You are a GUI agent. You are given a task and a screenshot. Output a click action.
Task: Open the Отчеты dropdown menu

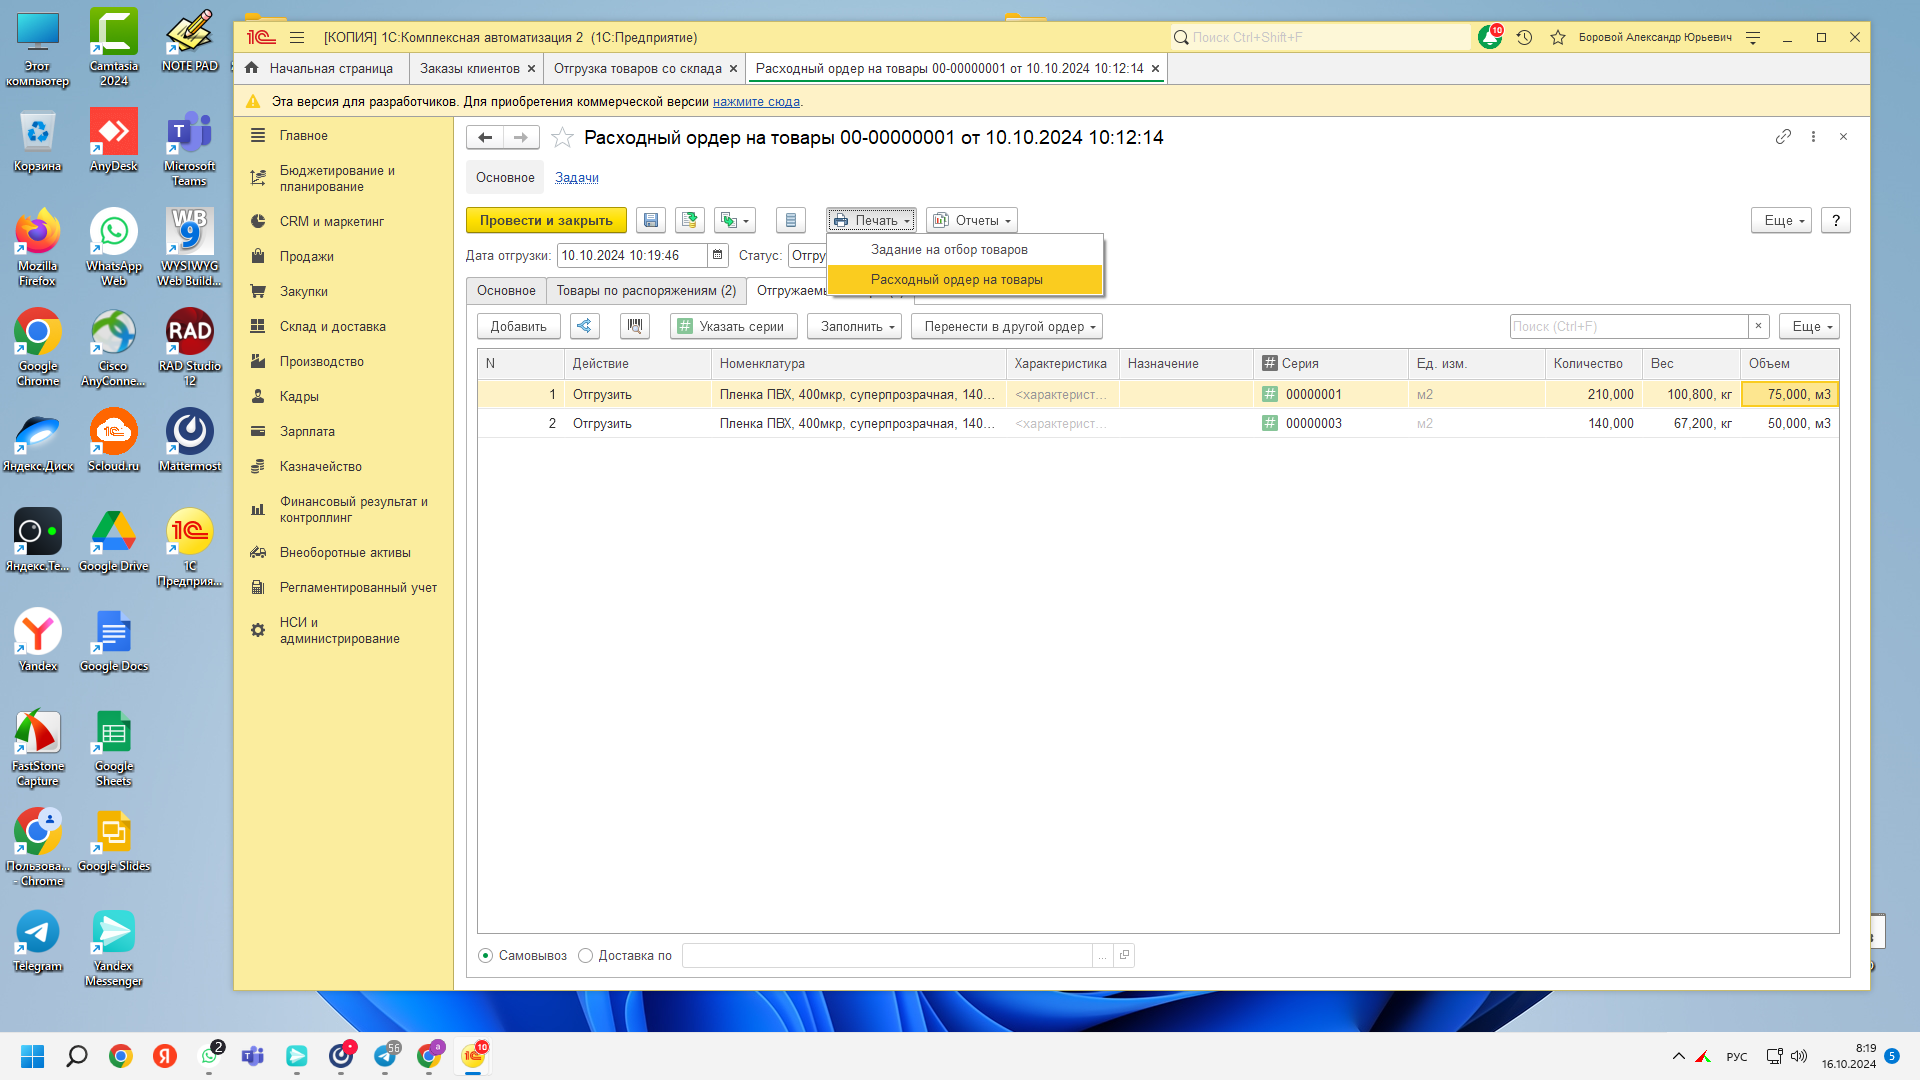click(972, 220)
